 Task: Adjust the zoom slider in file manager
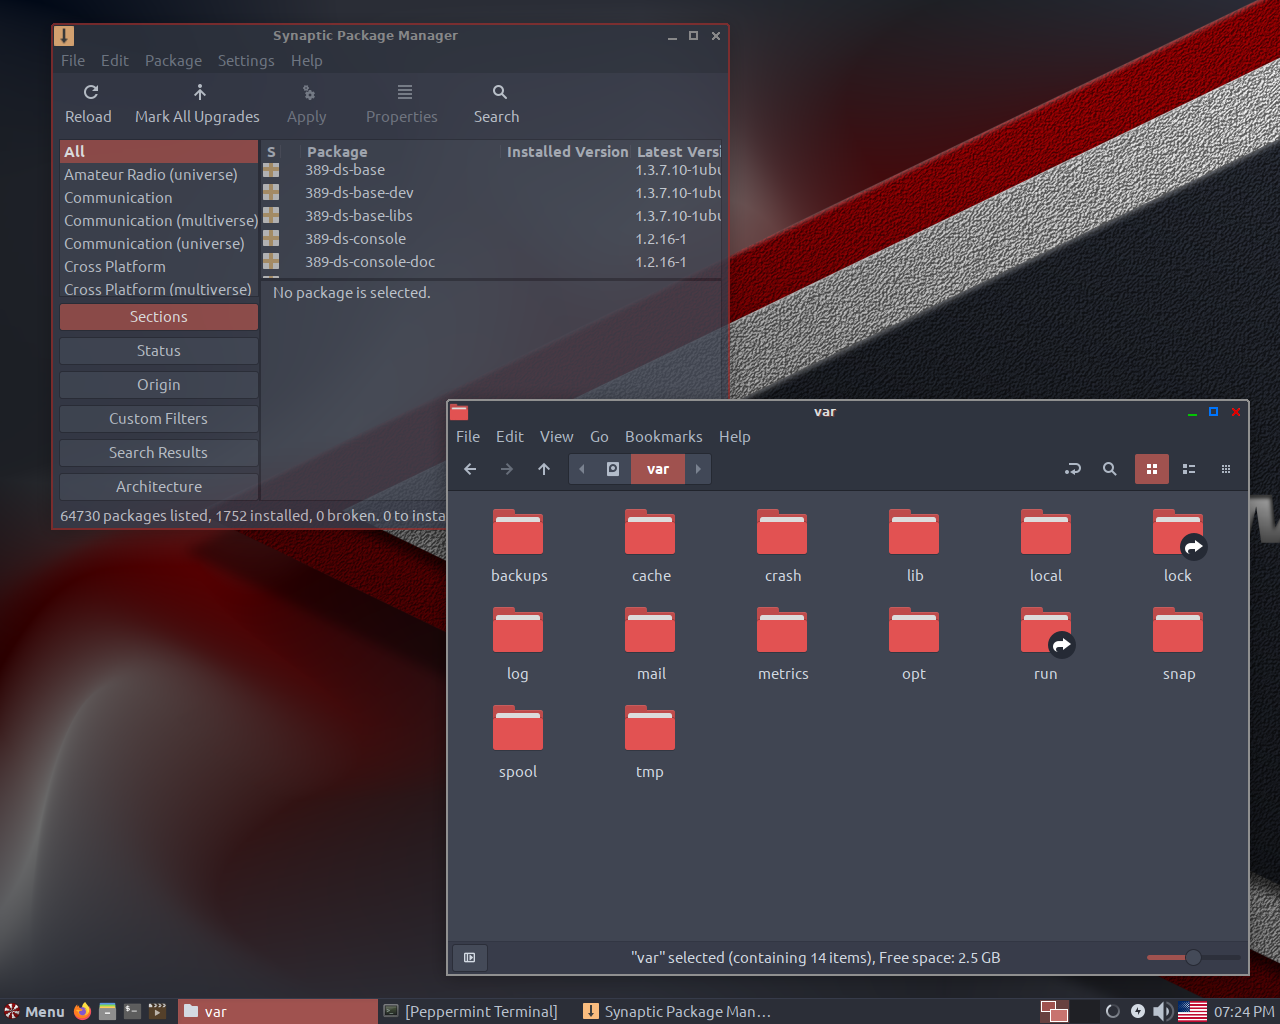[x=1193, y=958]
